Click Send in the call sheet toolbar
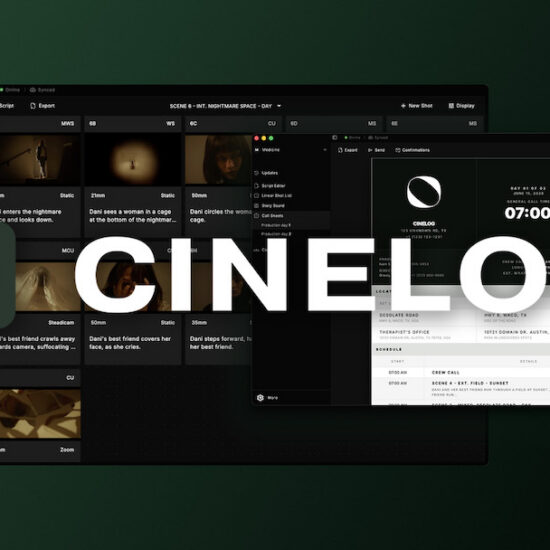Viewport: 550px width, 550px height. (x=376, y=150)
